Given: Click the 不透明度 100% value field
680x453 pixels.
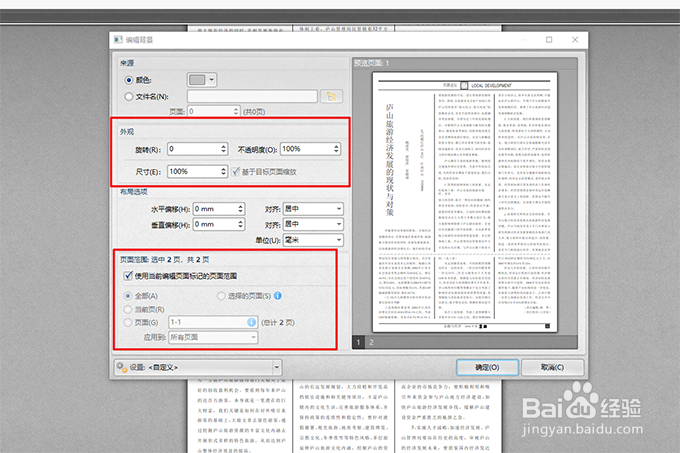Looking at the screenshot, I should coord(307,149).
